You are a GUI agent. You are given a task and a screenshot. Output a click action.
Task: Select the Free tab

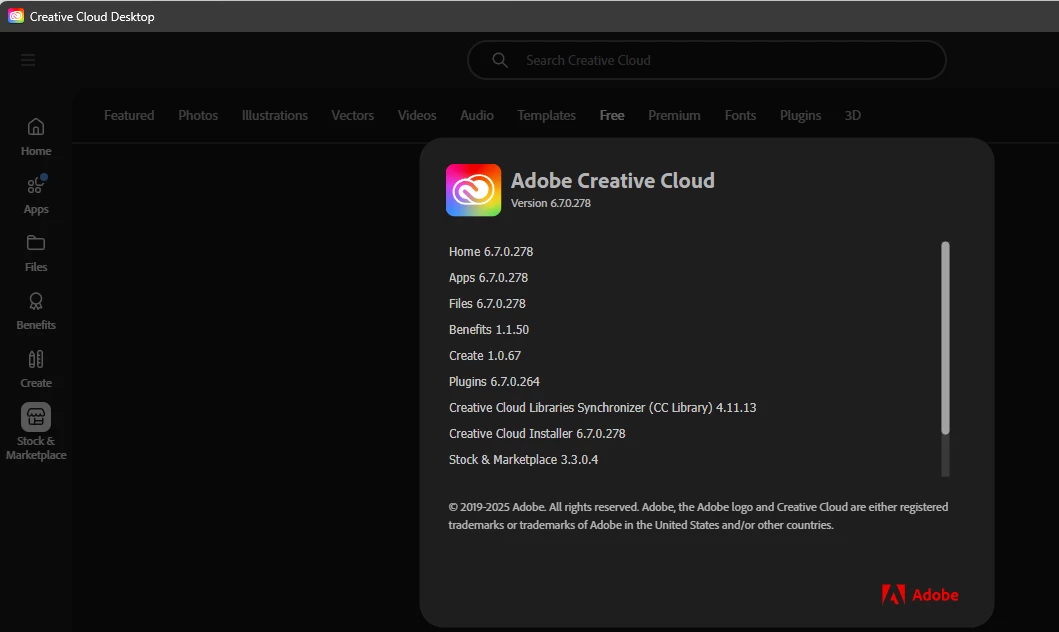(x=612, y=115)
